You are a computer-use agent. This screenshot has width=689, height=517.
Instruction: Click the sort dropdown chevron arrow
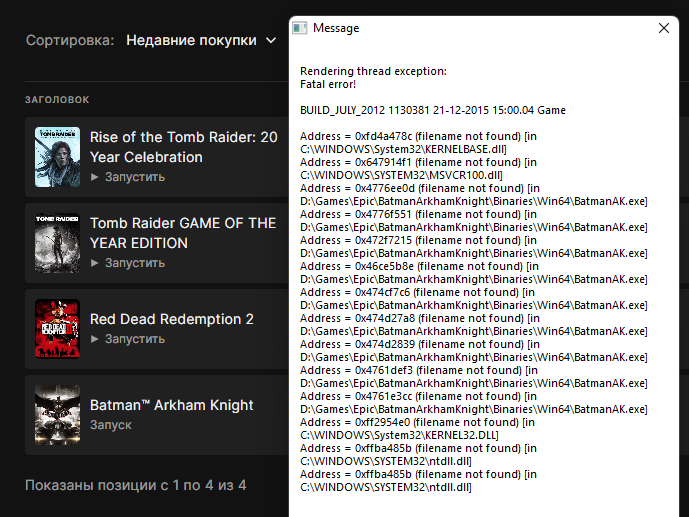271,41
